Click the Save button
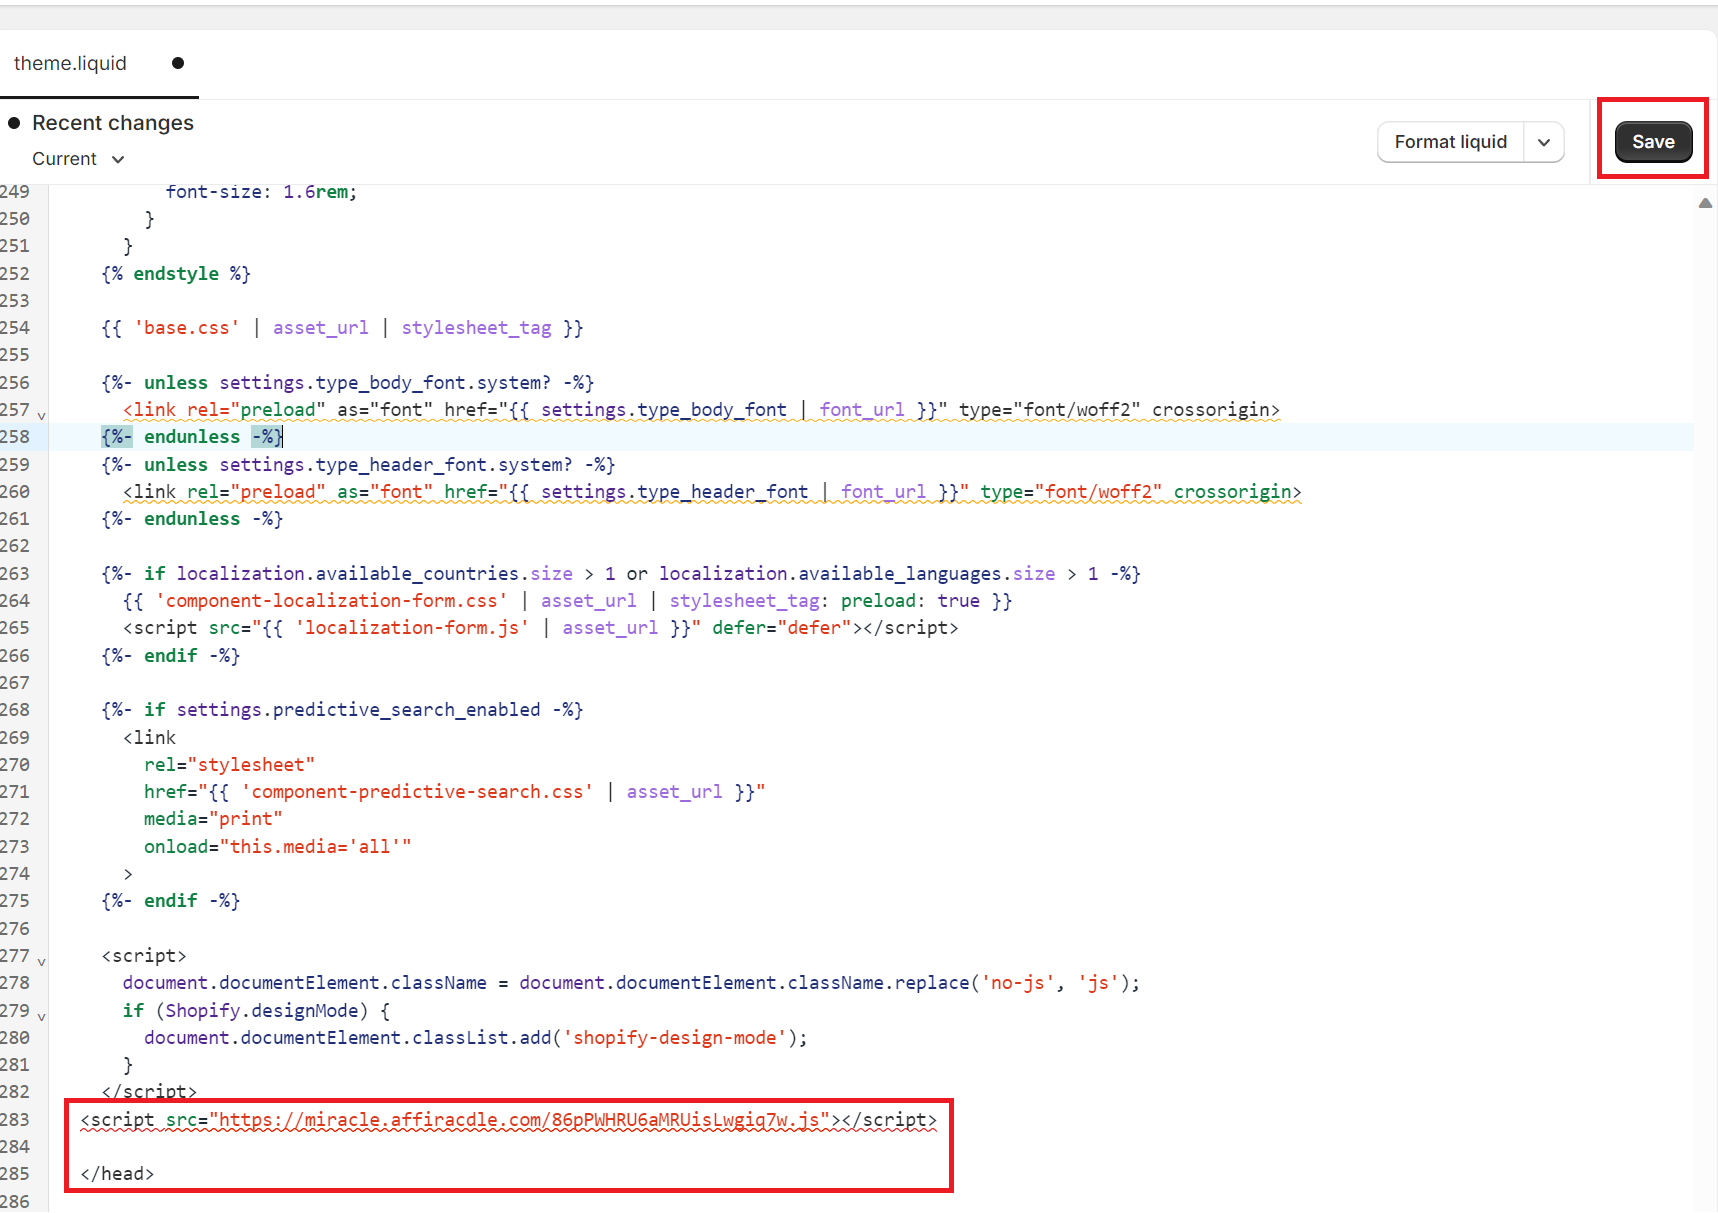 point(1652,142)
